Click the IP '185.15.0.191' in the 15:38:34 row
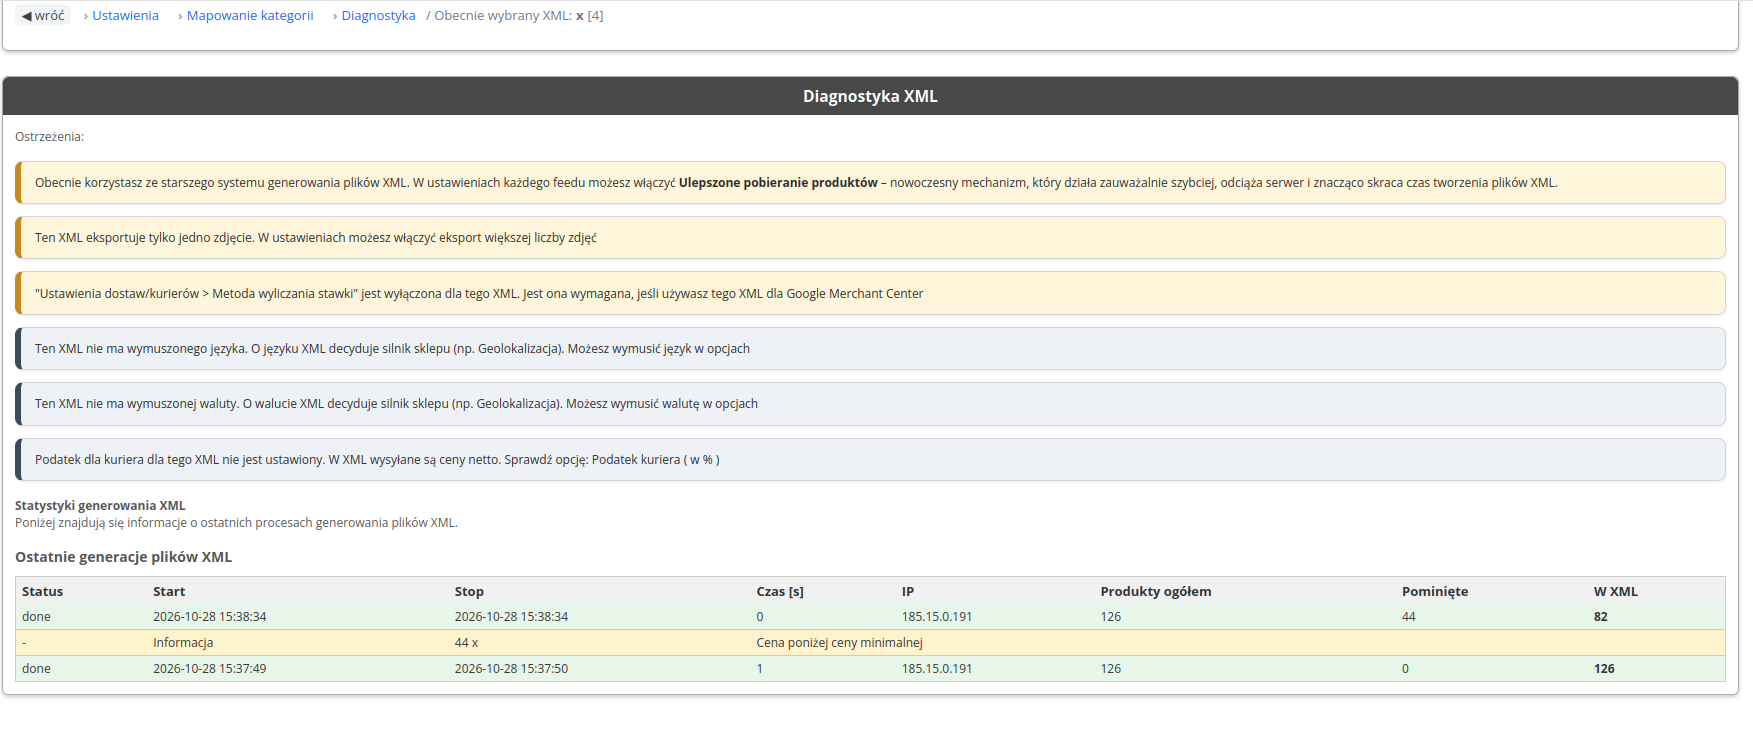Screen dimensions: 1753x740 pyautogui.click(x=937, y=617)
